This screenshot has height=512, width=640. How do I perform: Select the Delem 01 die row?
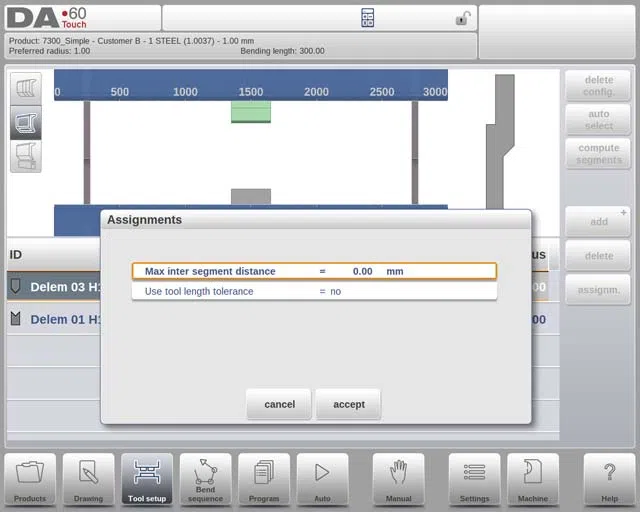click(54, 319)
